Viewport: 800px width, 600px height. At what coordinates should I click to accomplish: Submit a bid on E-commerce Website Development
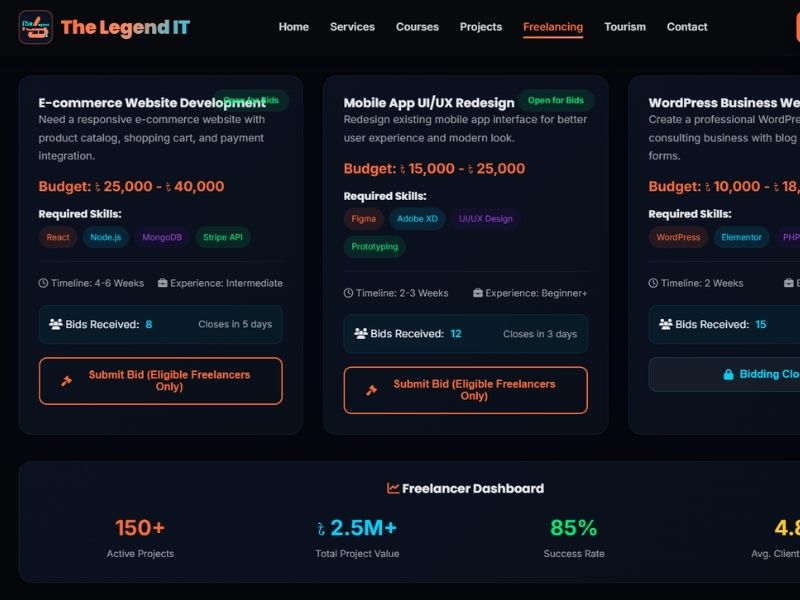click(160, 381)
